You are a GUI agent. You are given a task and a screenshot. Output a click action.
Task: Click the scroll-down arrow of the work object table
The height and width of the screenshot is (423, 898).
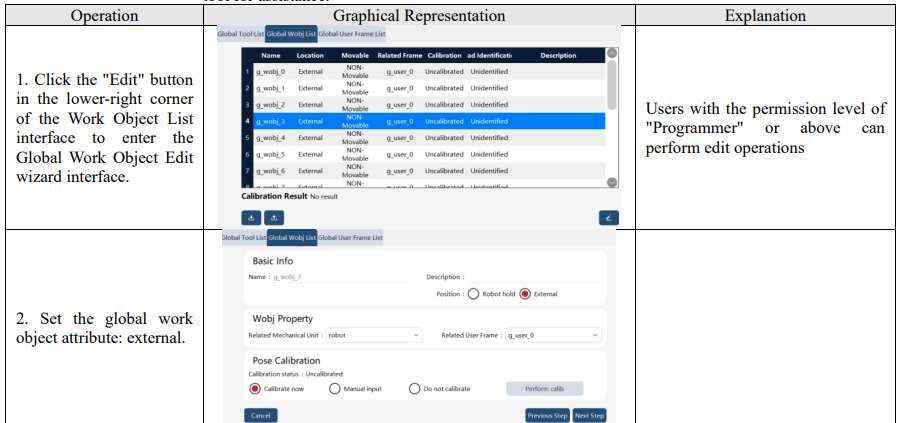point(612,182)
